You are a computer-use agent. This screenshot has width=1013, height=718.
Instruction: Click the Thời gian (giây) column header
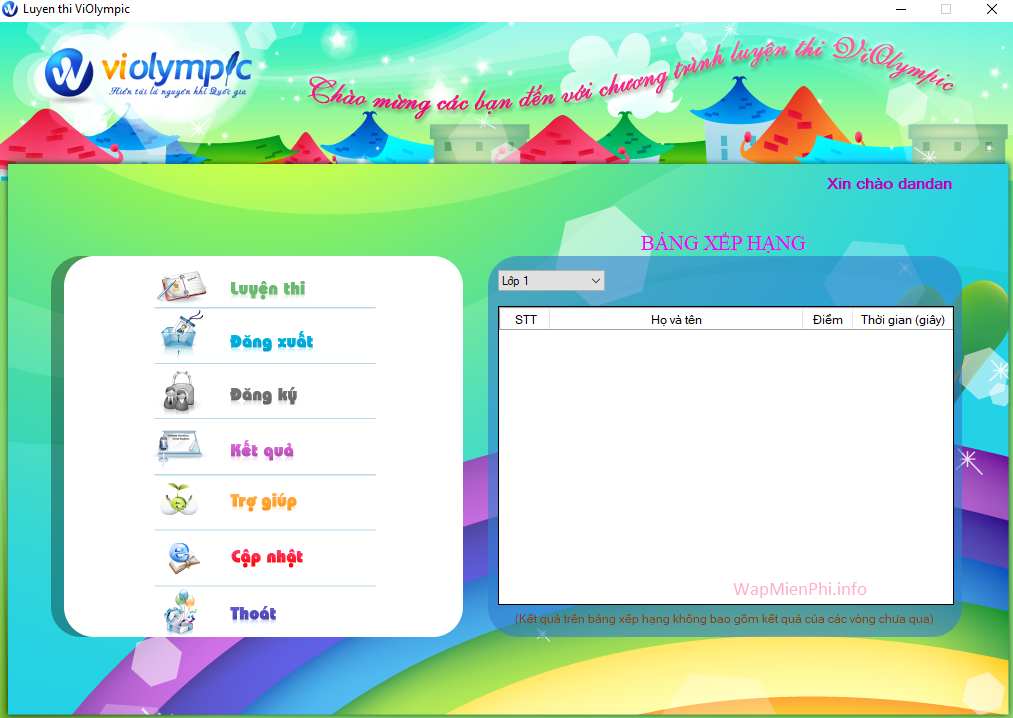903,319
